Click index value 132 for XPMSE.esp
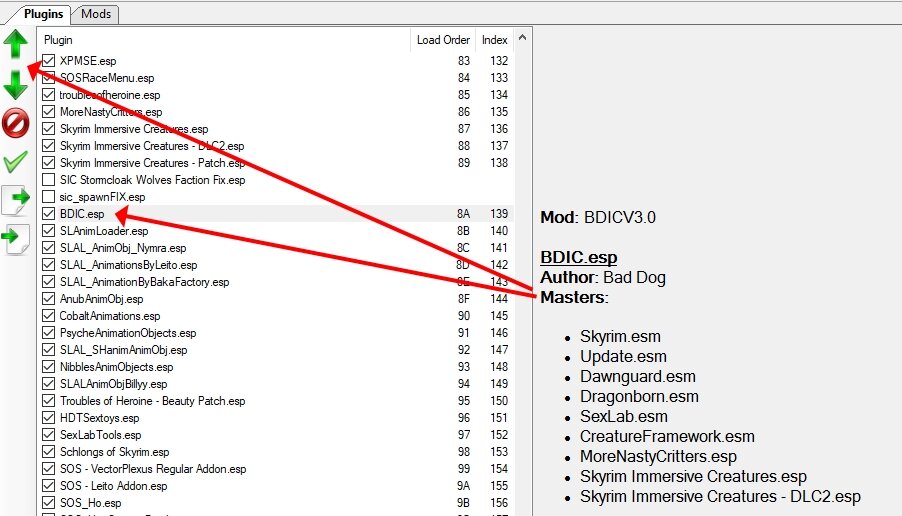The image size is (902, 516). point(499,60)
